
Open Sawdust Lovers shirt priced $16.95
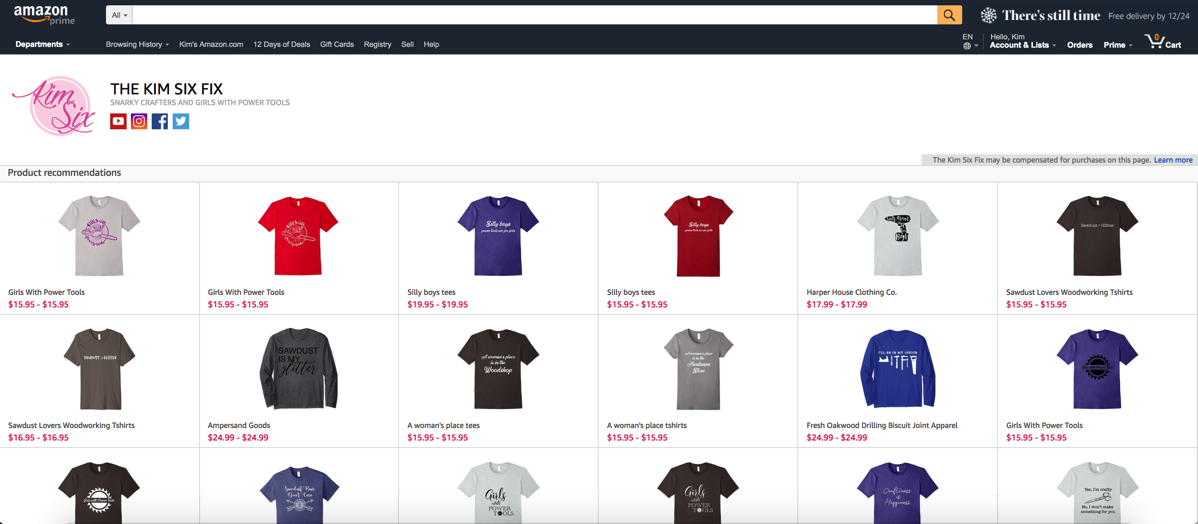click(99, 368)
